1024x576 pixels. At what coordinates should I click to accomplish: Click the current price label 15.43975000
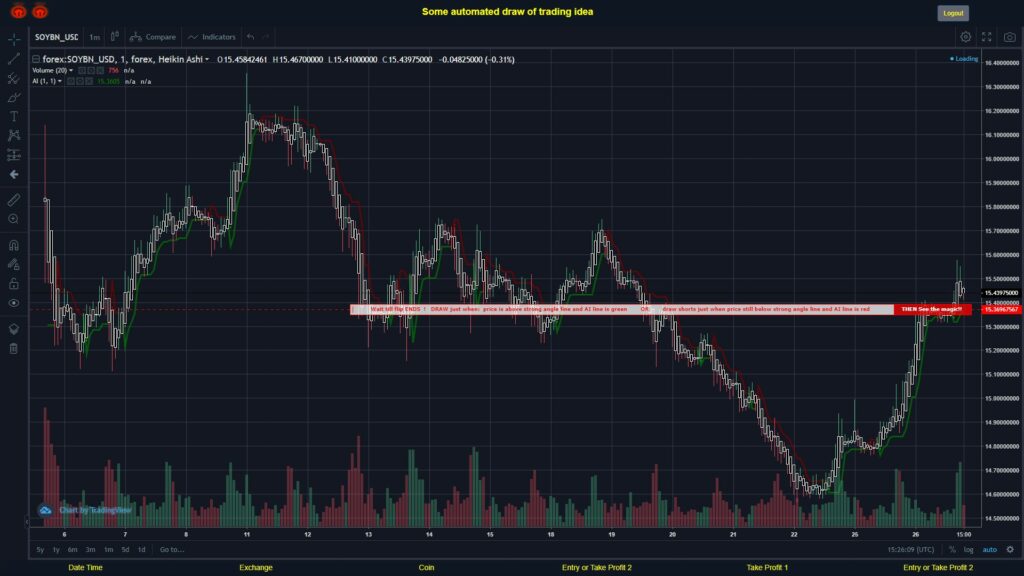[1001, 293]
